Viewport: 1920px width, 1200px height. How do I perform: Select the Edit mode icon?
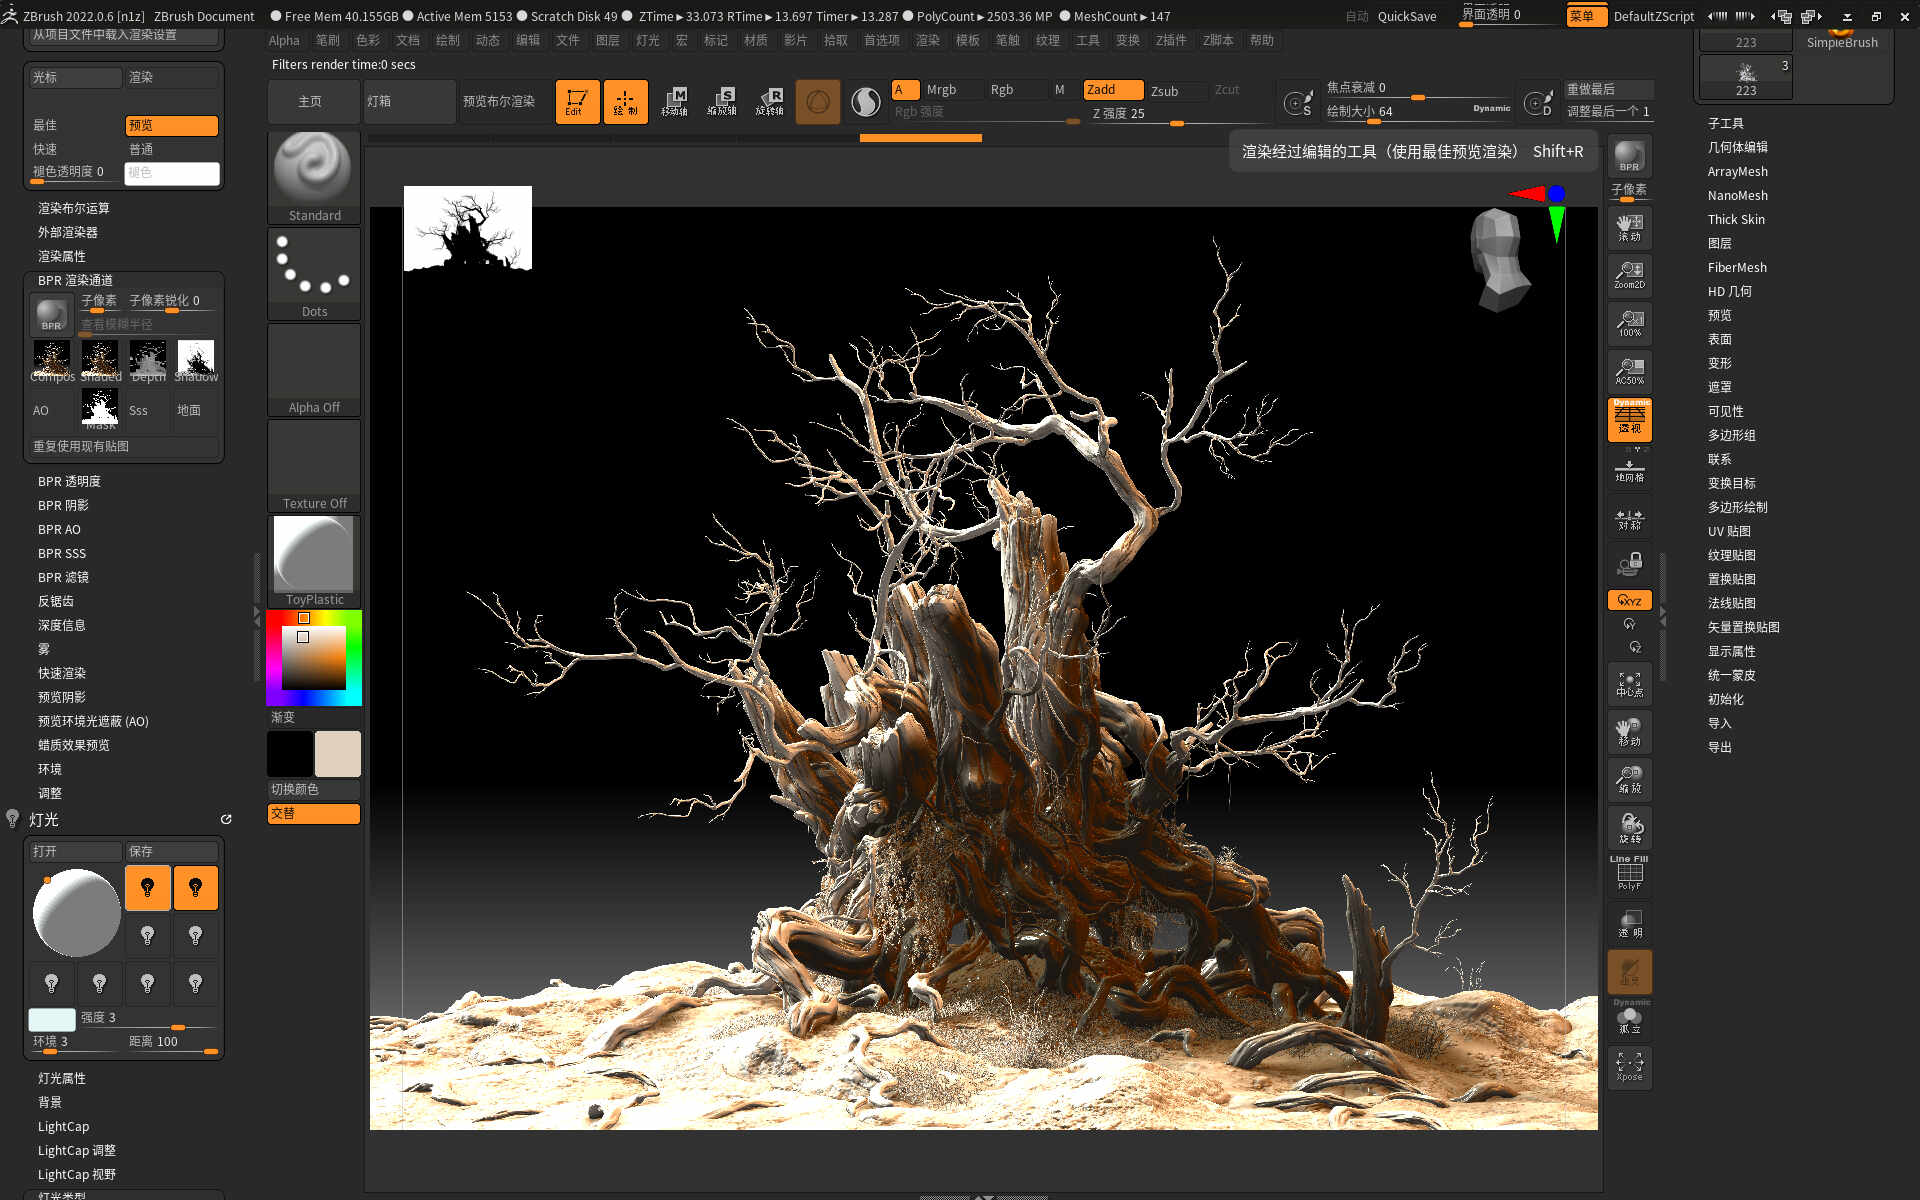pyautogui.click(x=577, y=102)
